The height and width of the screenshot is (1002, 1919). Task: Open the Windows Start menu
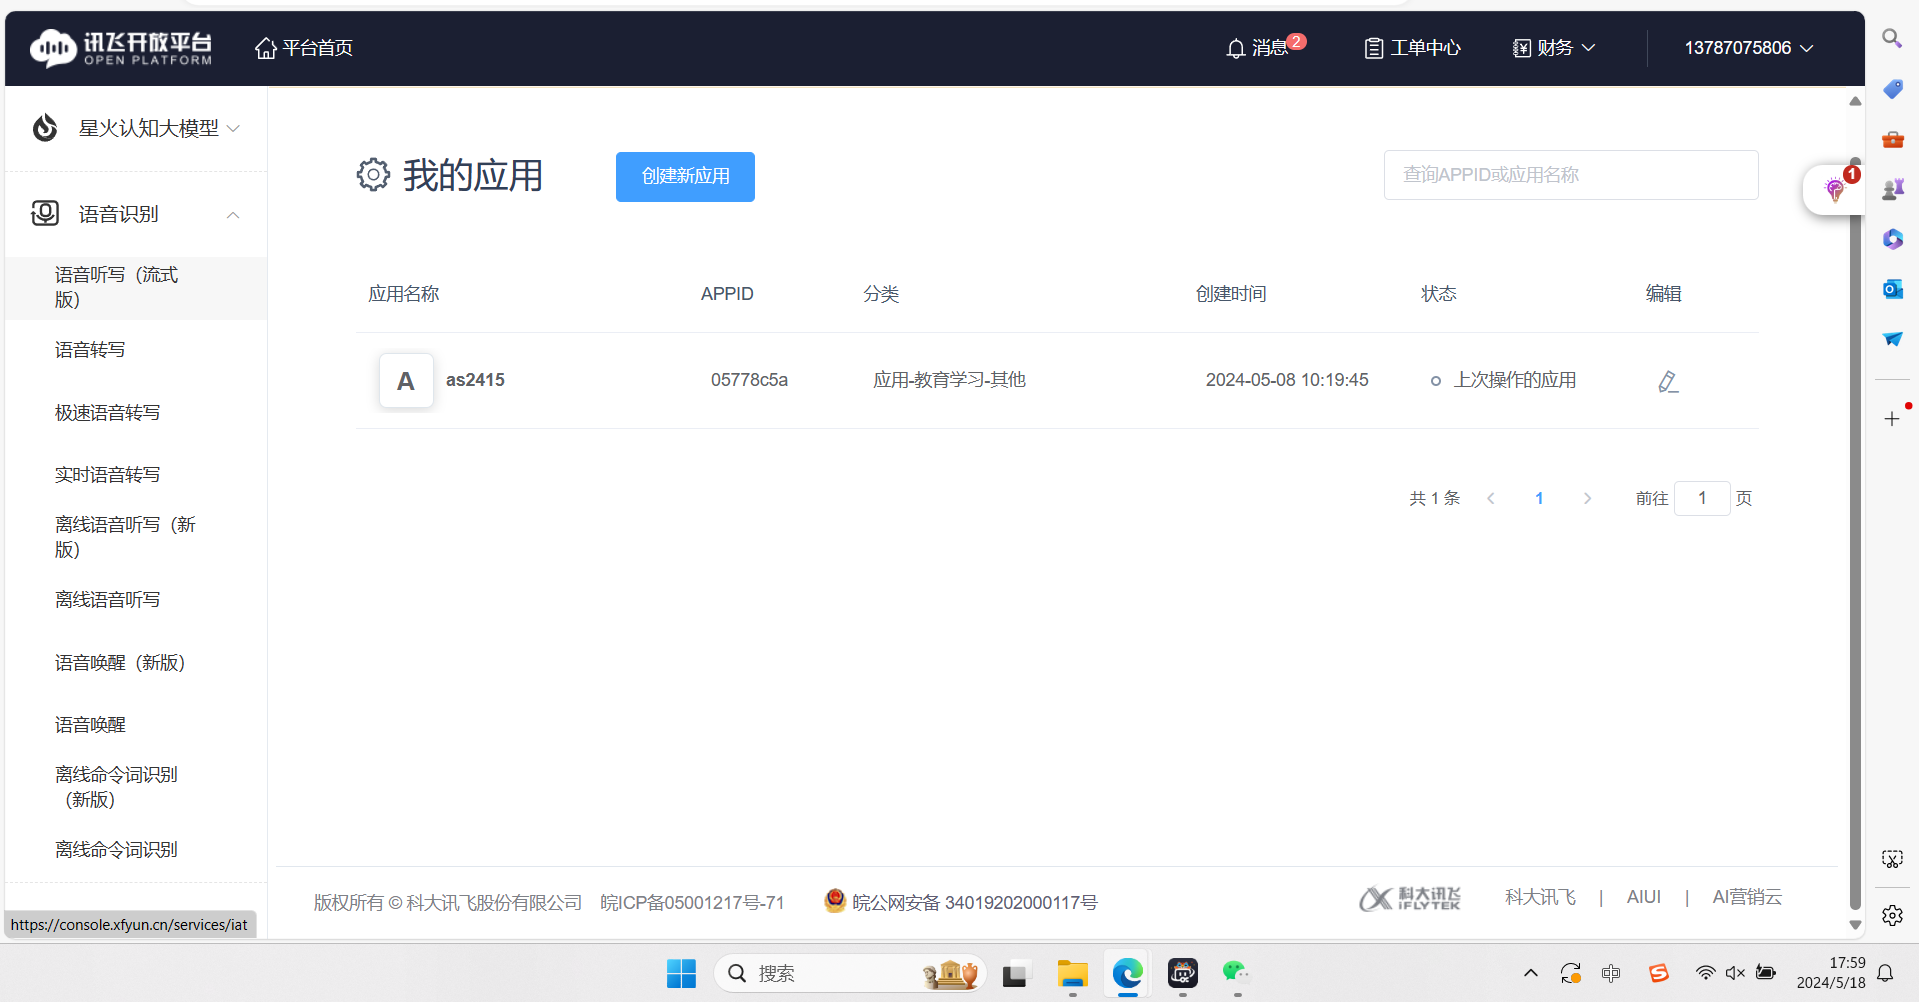point(681,973)
